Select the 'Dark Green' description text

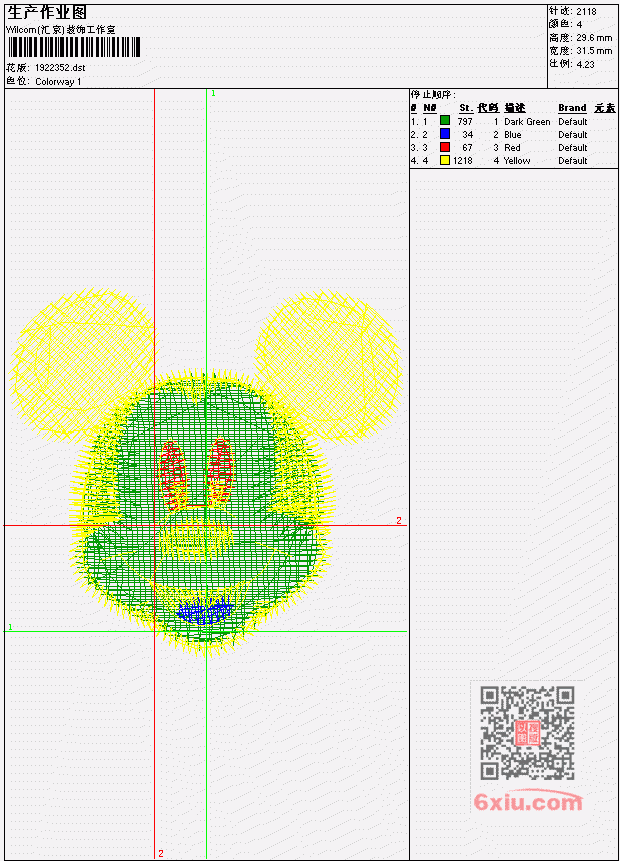coord(527,121)
